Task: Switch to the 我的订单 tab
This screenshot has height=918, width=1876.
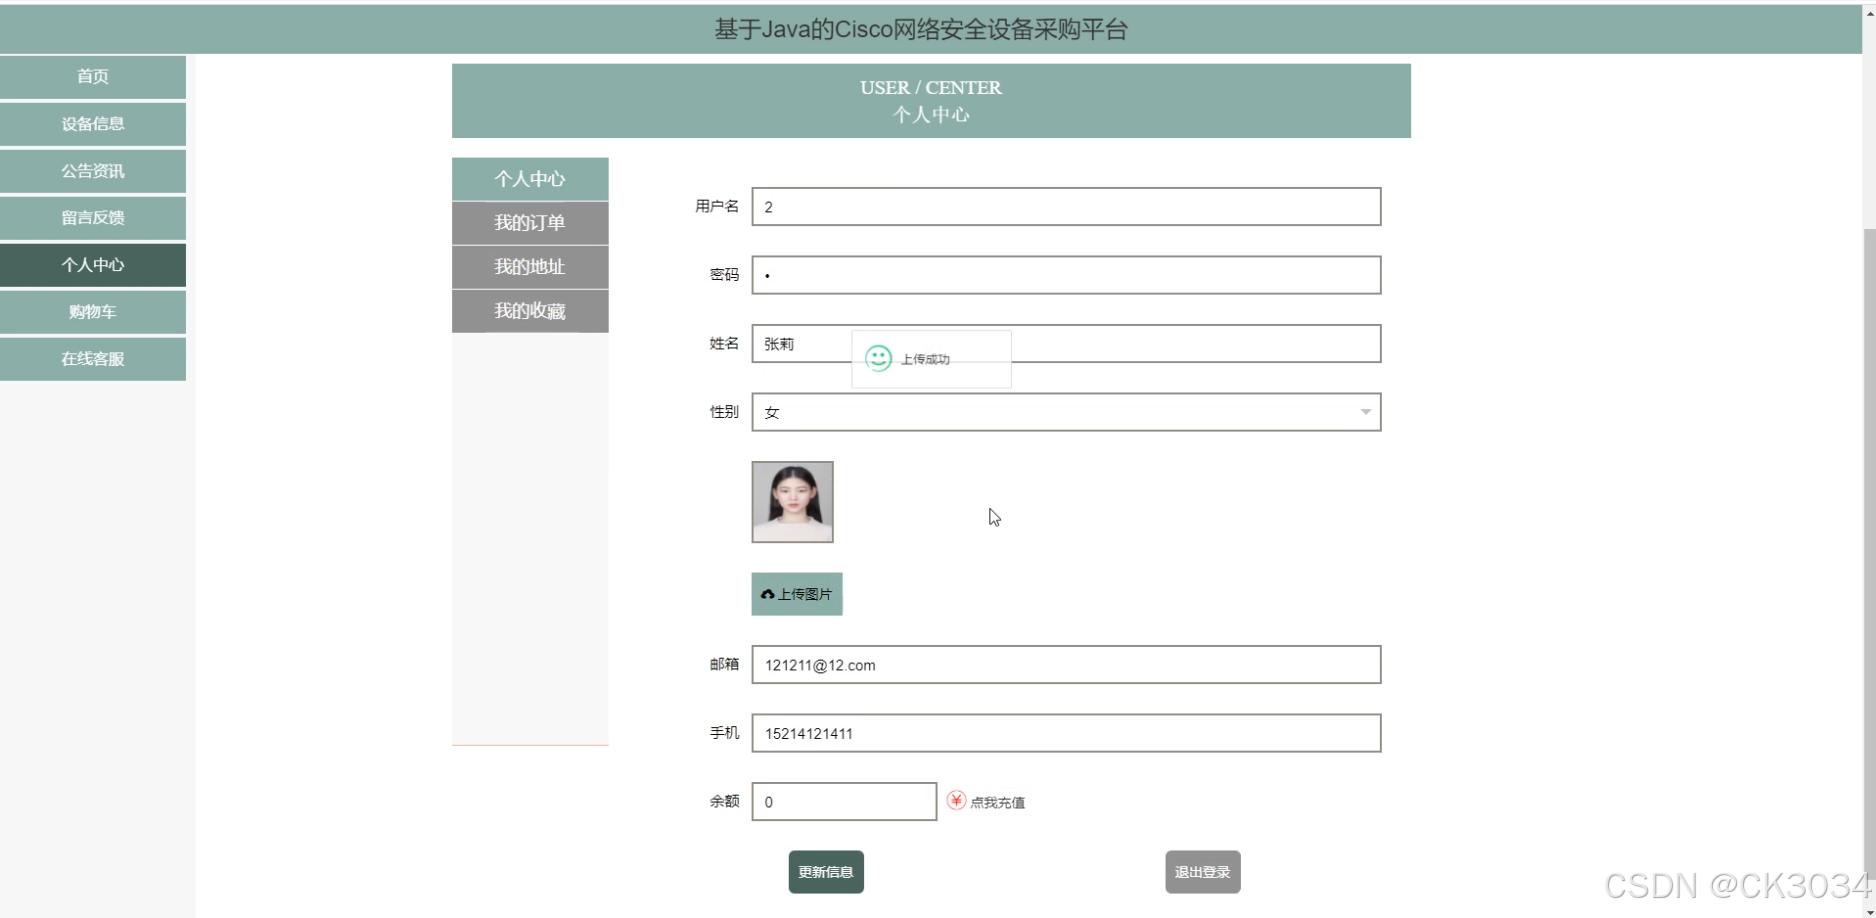Action: click(529, 223)
